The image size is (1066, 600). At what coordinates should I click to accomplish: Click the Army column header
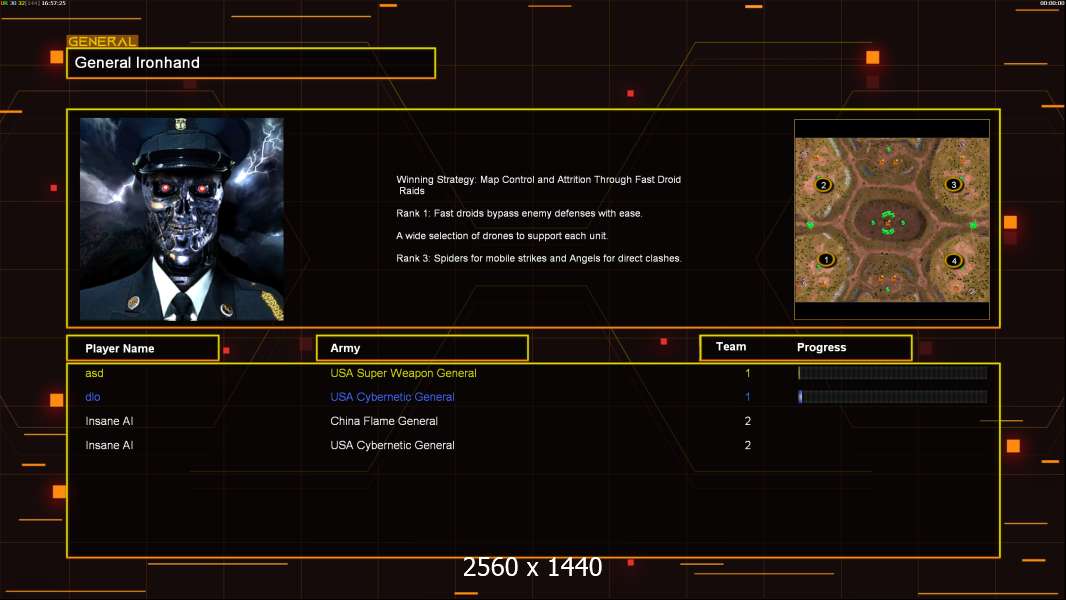pos(422,348)
